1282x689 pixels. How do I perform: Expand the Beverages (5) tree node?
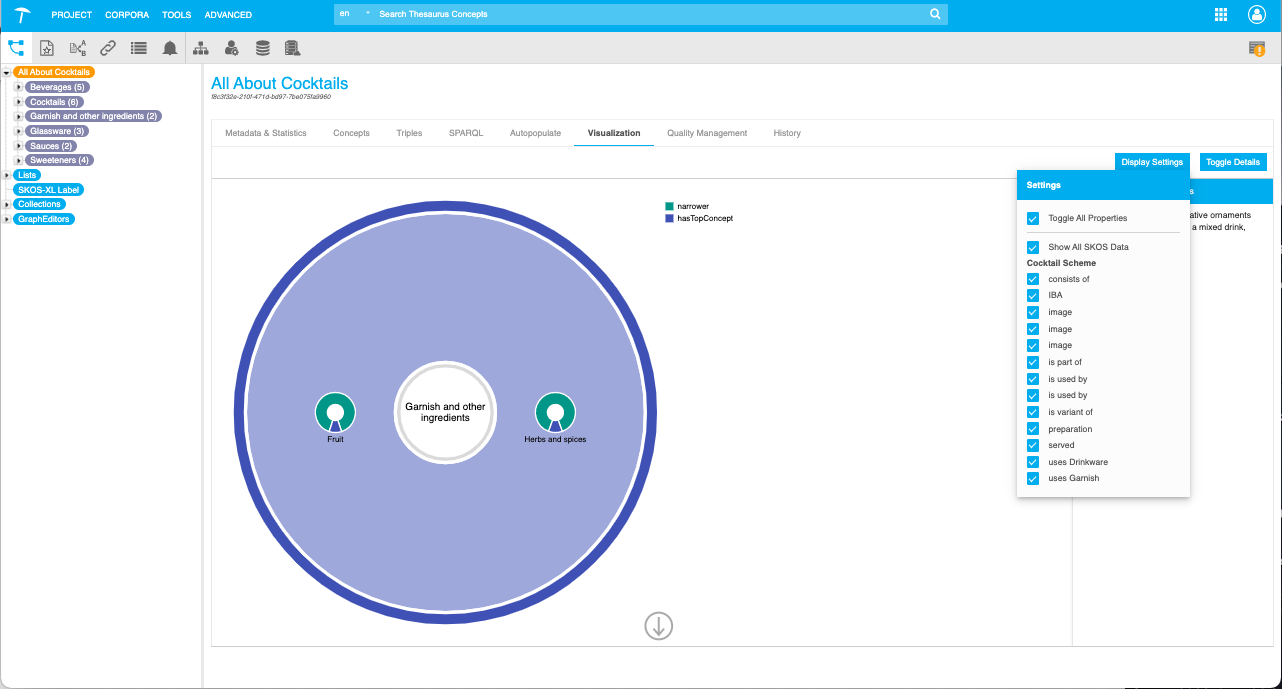(x=18, y=88)
